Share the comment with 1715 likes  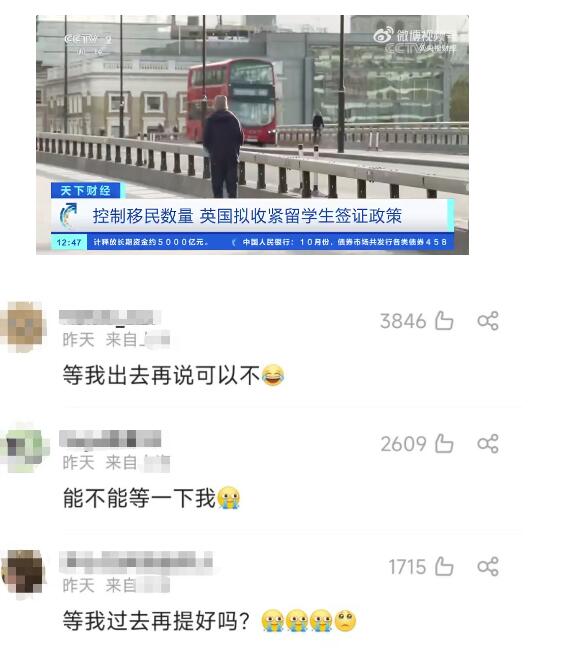[488, 566]
